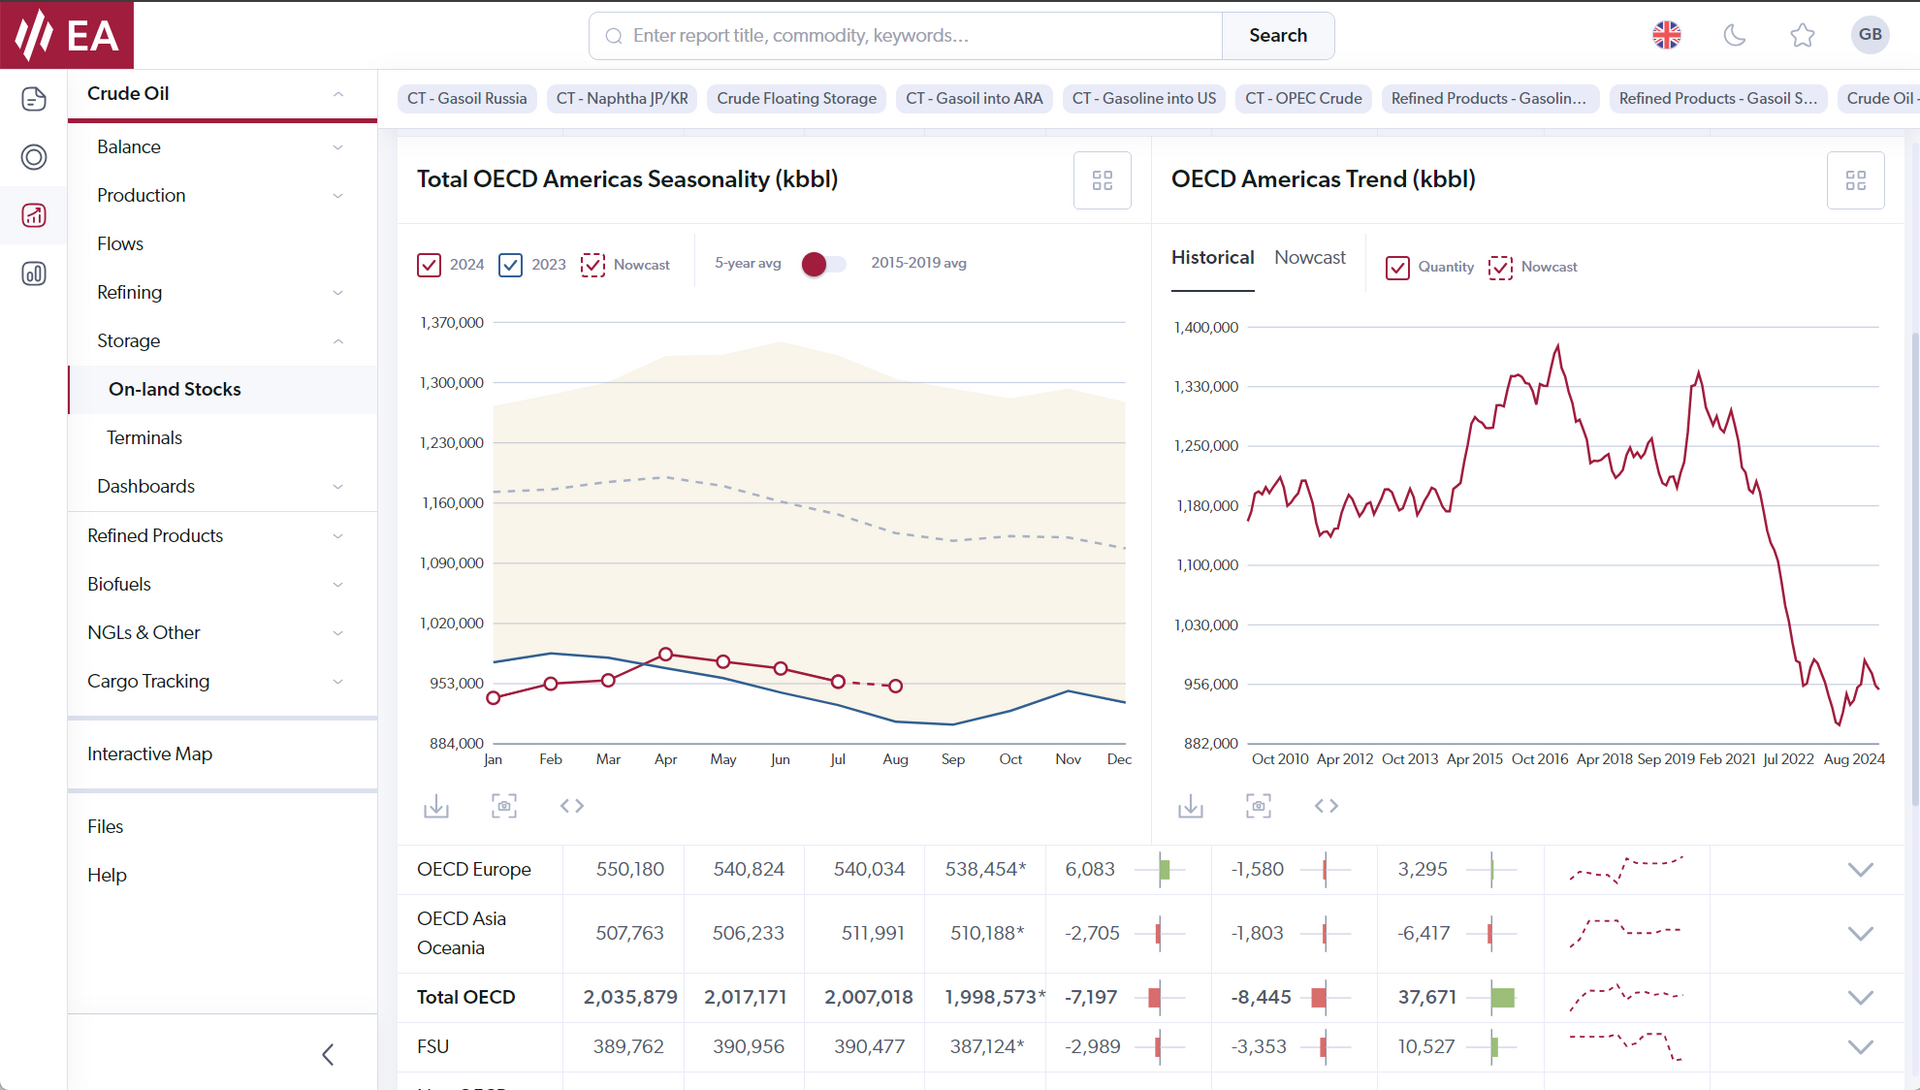Expand the OECD Europe table row
Image resolution: width=1920 pixels, height=1090 pixels.
pyautogui.click(x=1860, y=869)
